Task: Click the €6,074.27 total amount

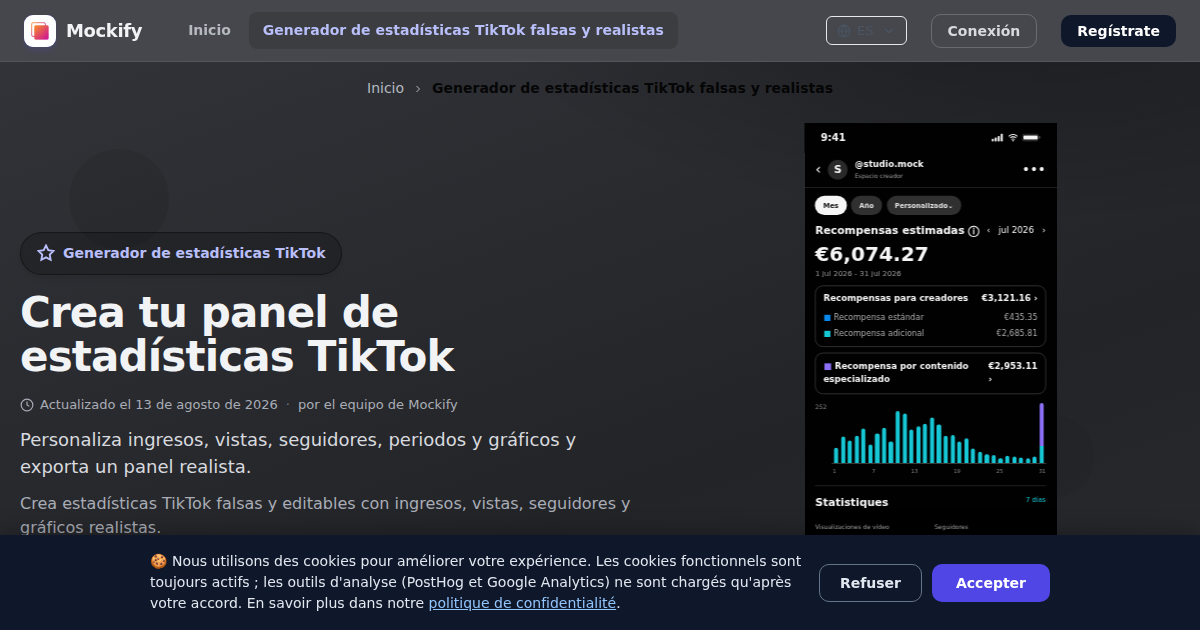Action: pos(871,255)
